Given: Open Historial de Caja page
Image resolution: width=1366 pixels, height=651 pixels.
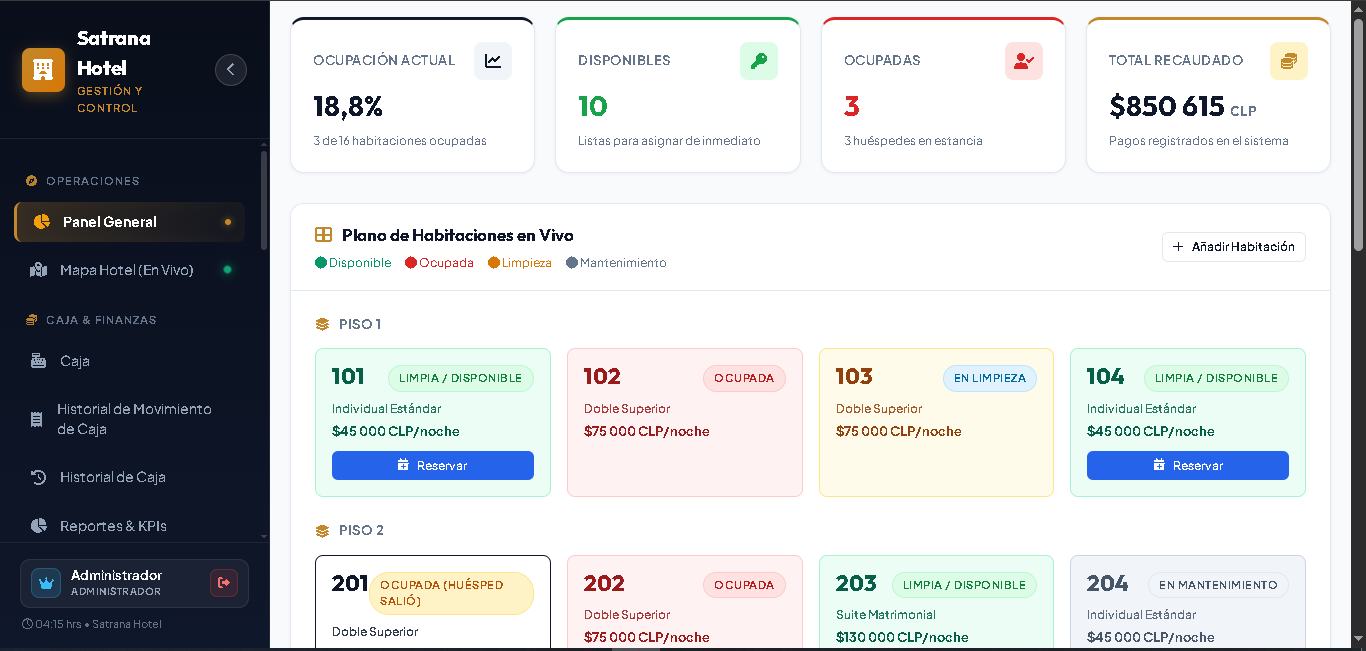Looking at the screenshot, I should pyautogui.click(x=129, y=477).
